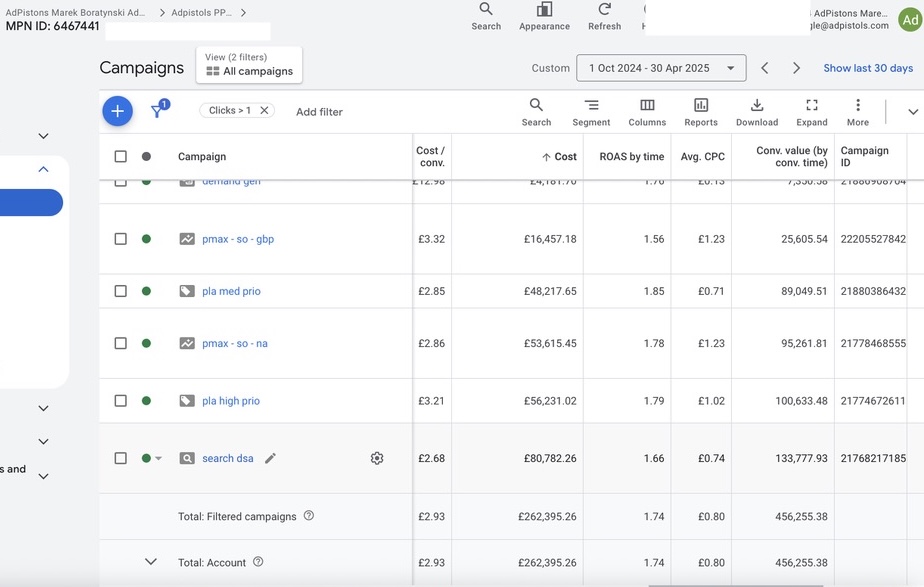Open the filter funnel icon
924x587 pixels.
pos(159,109)
